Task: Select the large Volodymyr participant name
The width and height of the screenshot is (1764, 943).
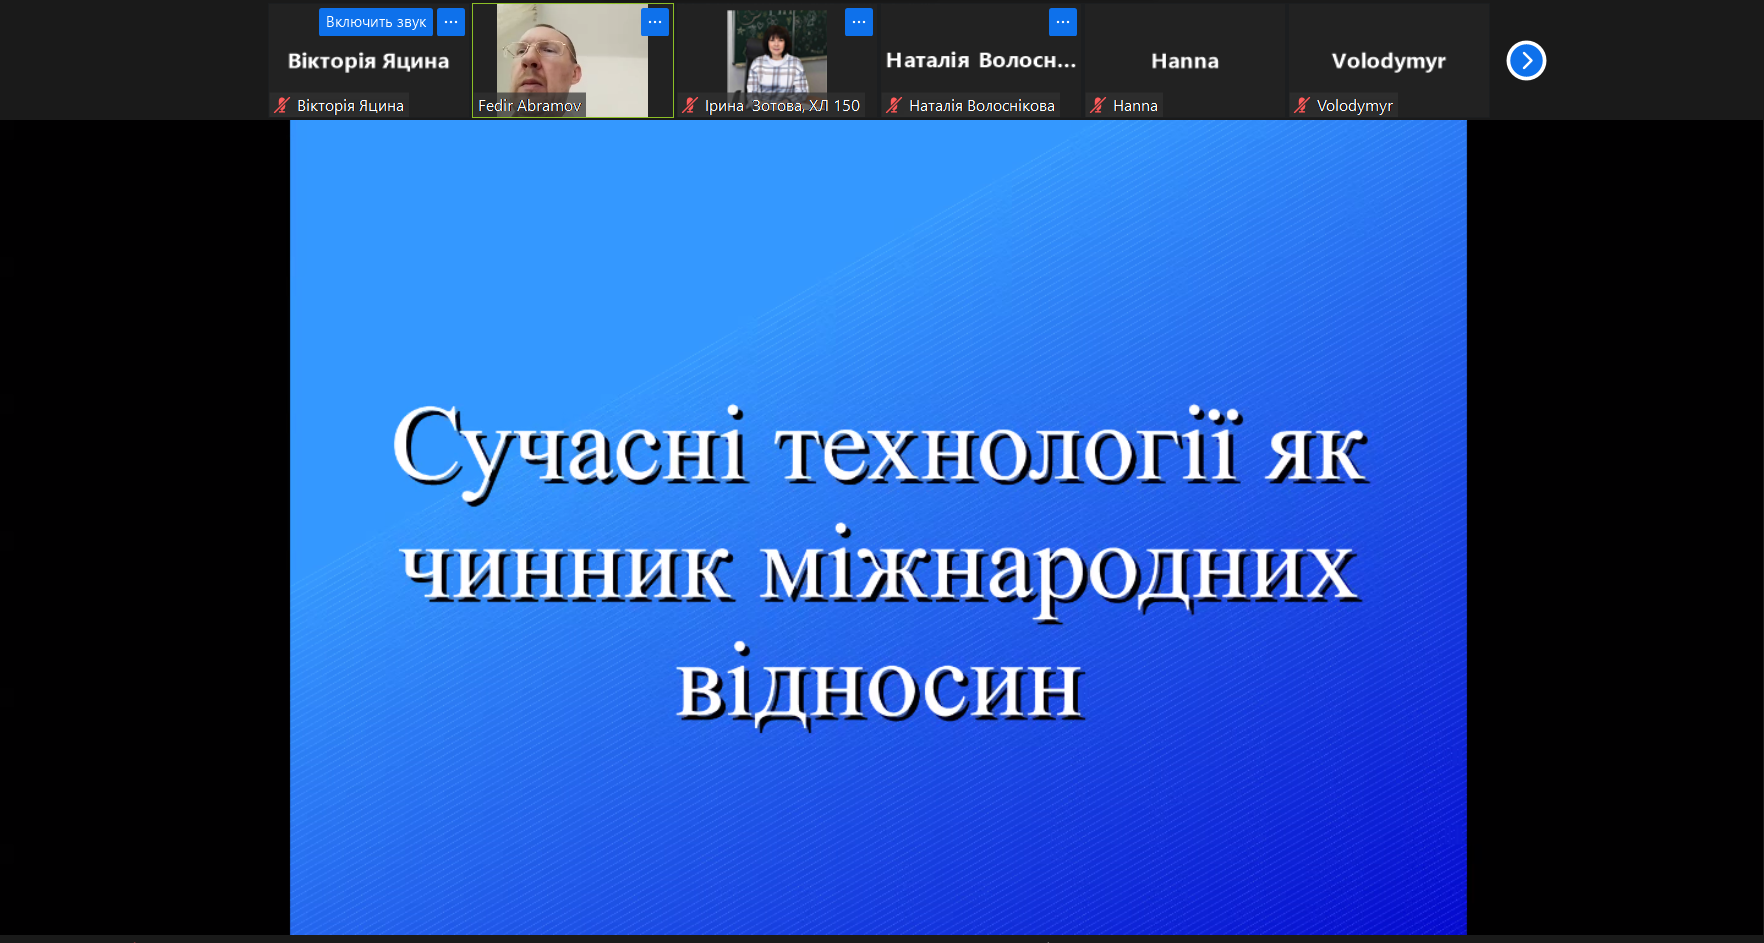Action: (x=1388, y=61)
